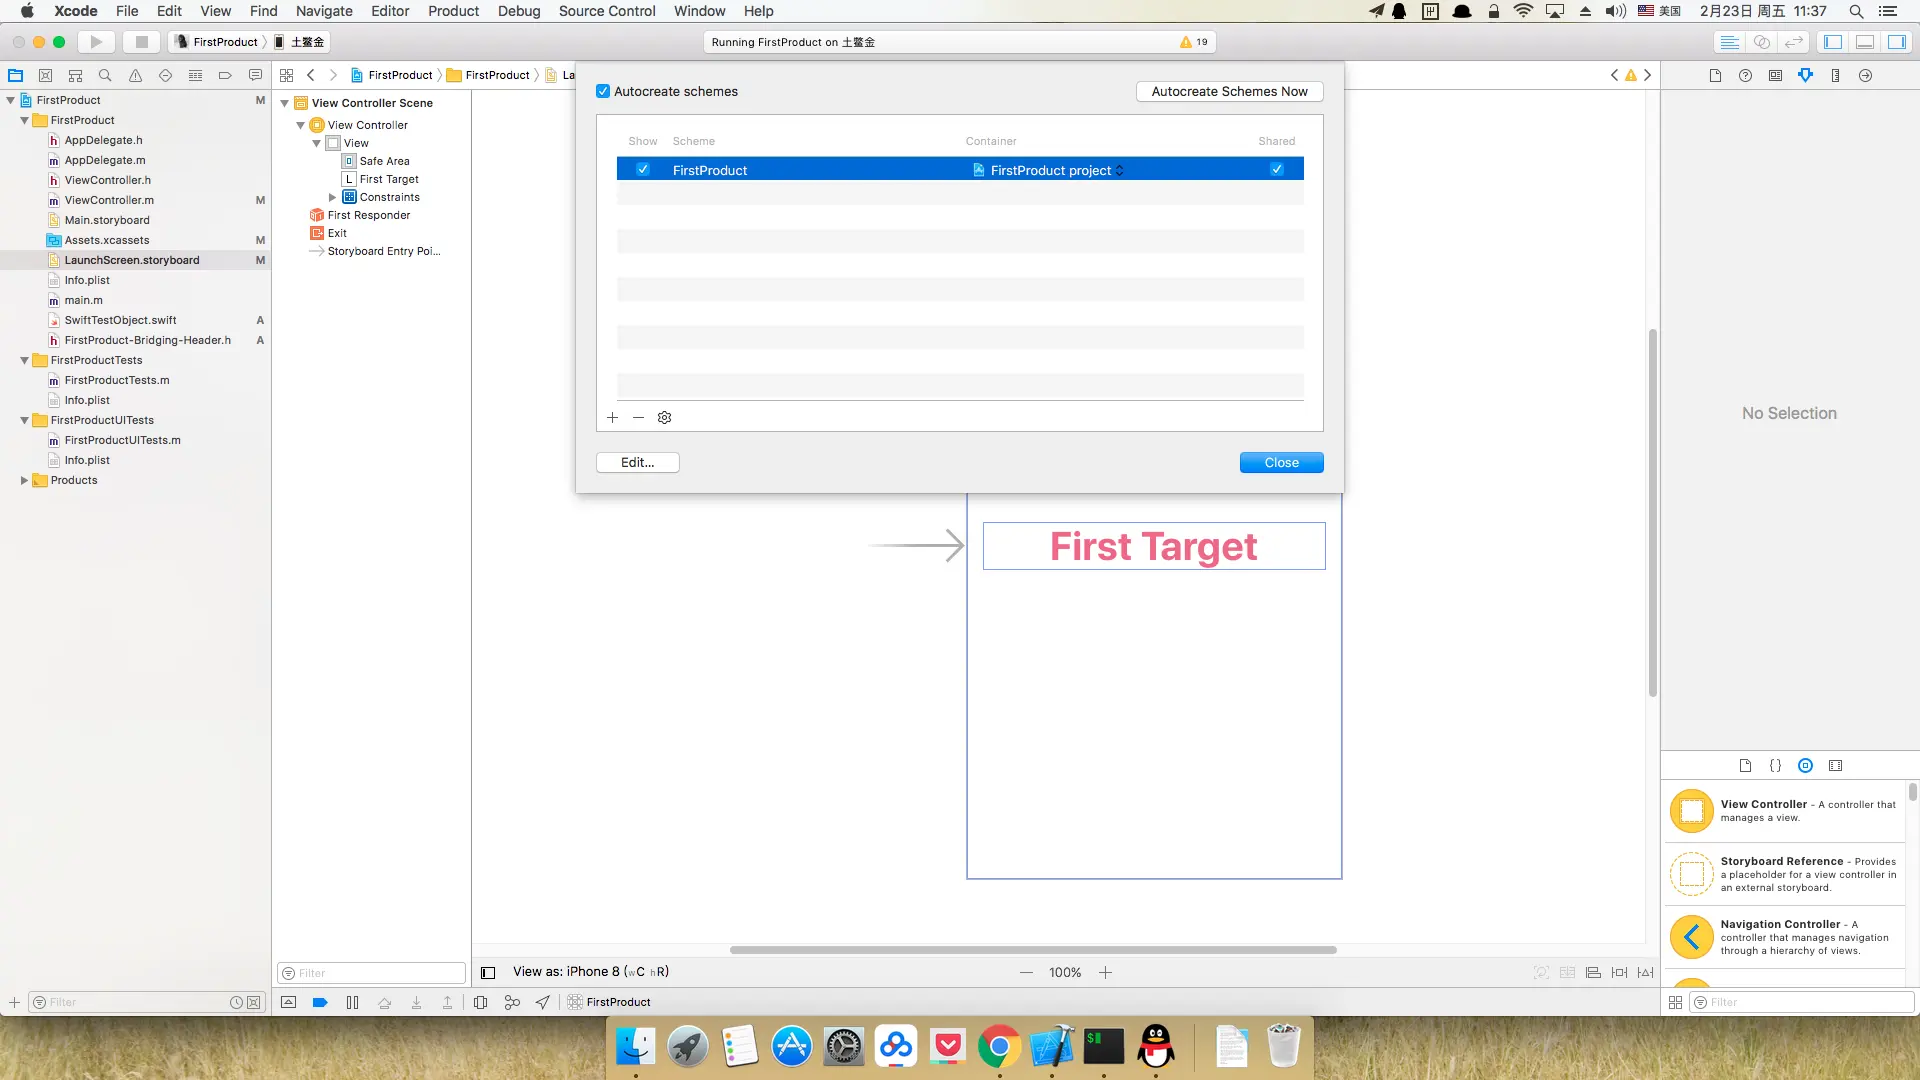1920x1080 pixels.
Task: Uncheck Show for FirstProduct scheme
Action: [643, 169]
